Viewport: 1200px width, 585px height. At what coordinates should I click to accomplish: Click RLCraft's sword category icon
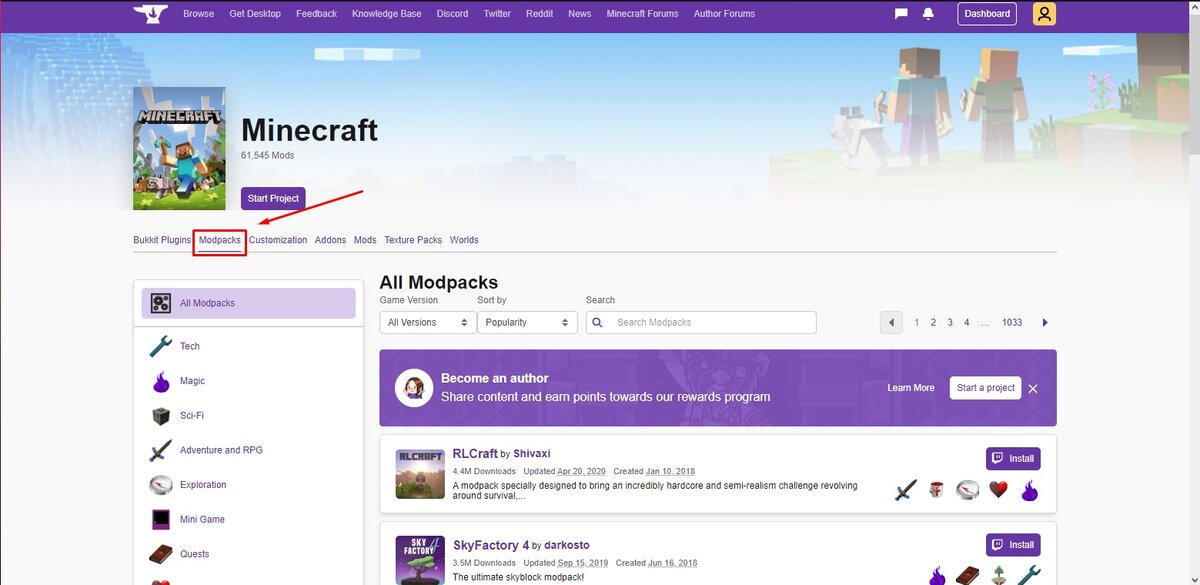(x=906, y=490)
